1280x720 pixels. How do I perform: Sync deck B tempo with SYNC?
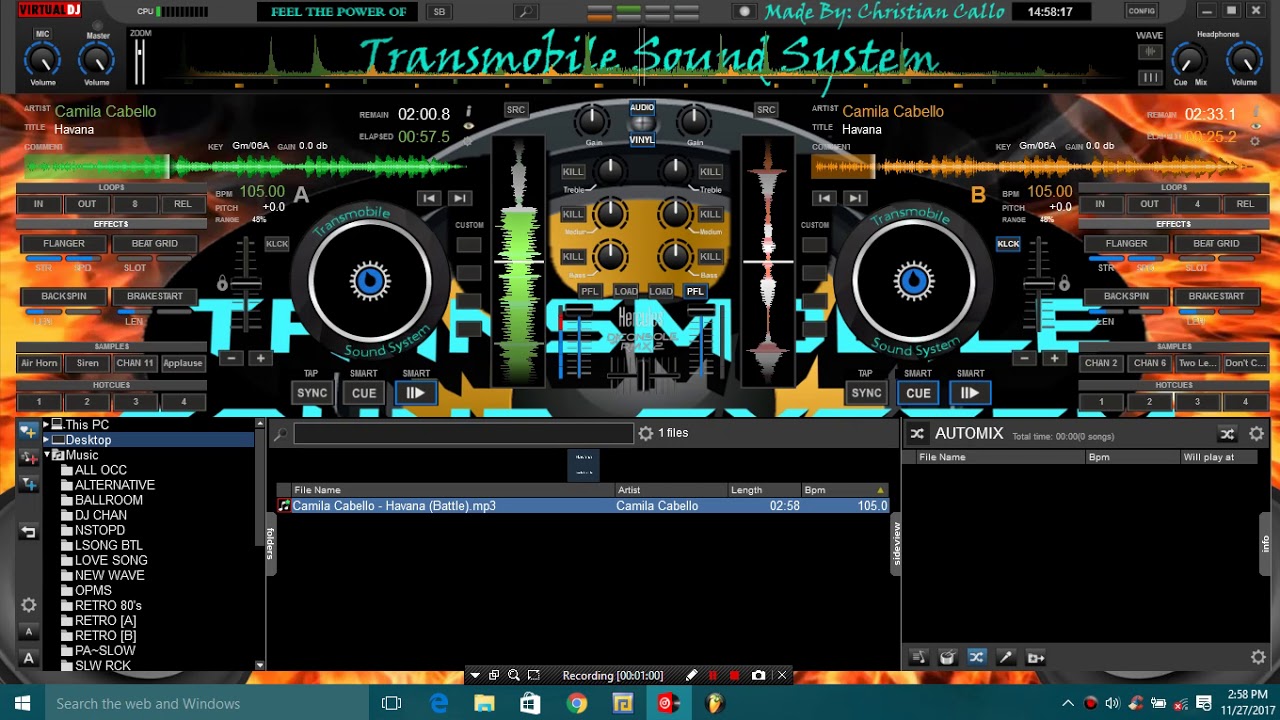(x=866, y=393)
